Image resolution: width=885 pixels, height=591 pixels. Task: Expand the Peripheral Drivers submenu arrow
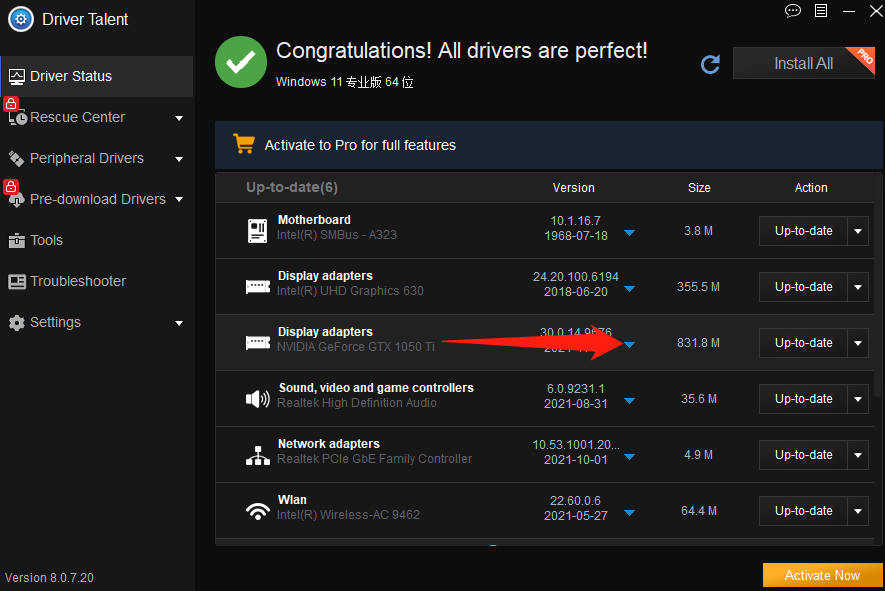[x=179, y=159]
